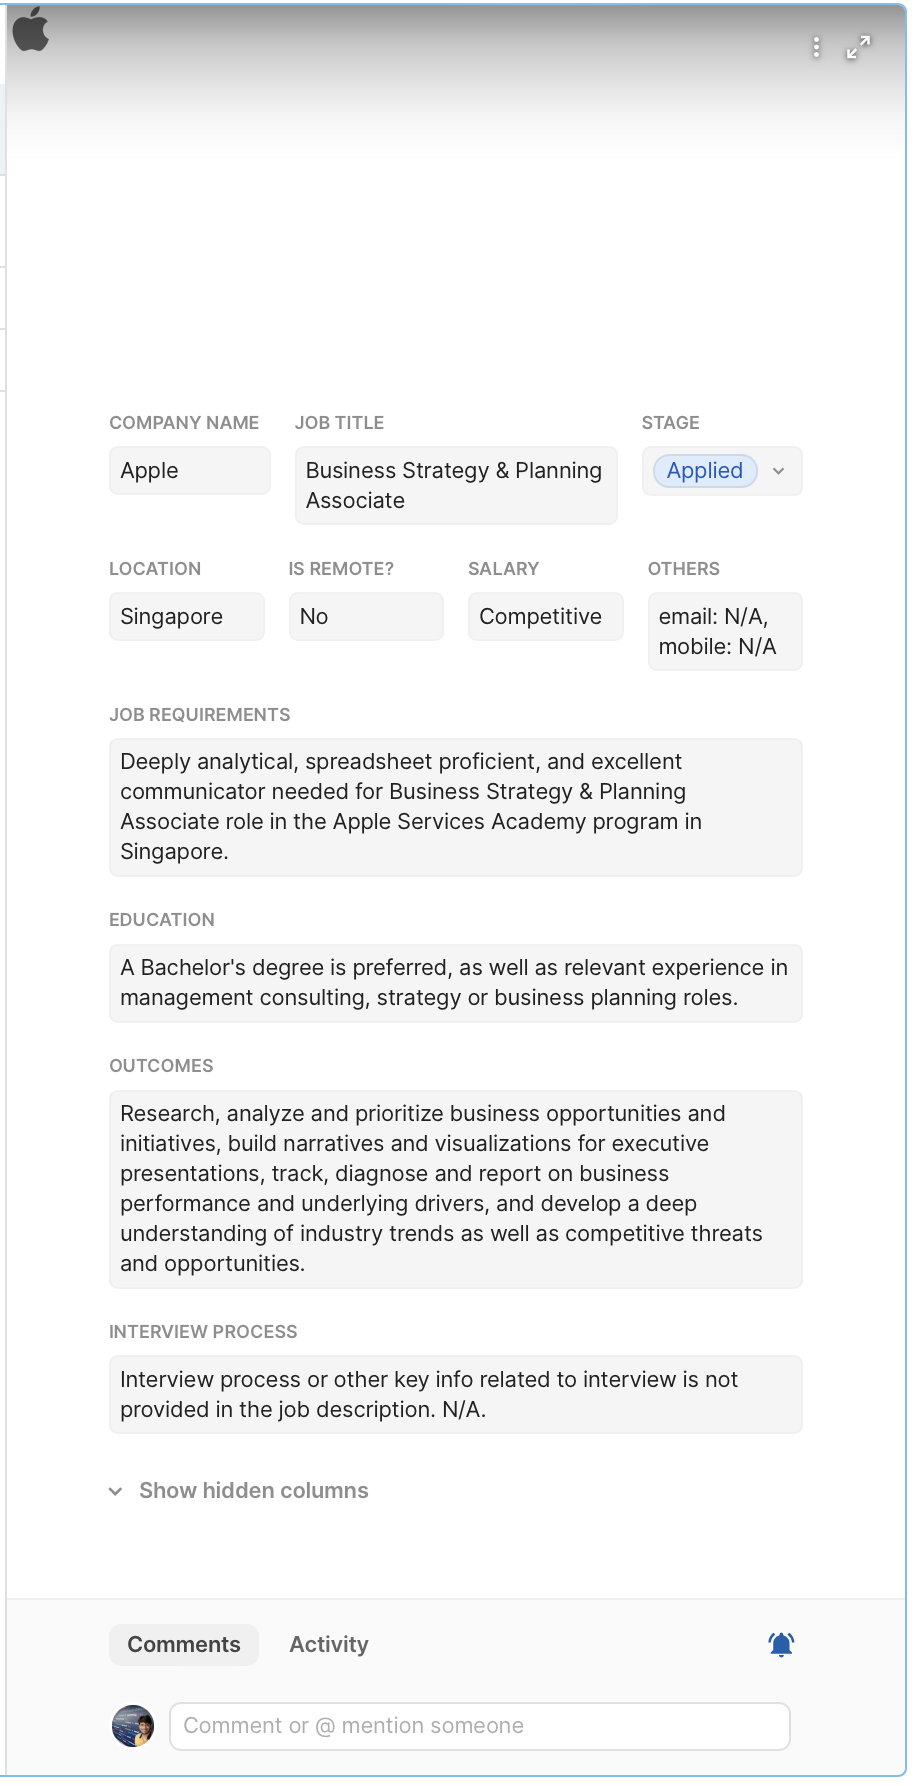Click the Others email and mobile field
918x1786 pixels.
(x=724, y=631)
